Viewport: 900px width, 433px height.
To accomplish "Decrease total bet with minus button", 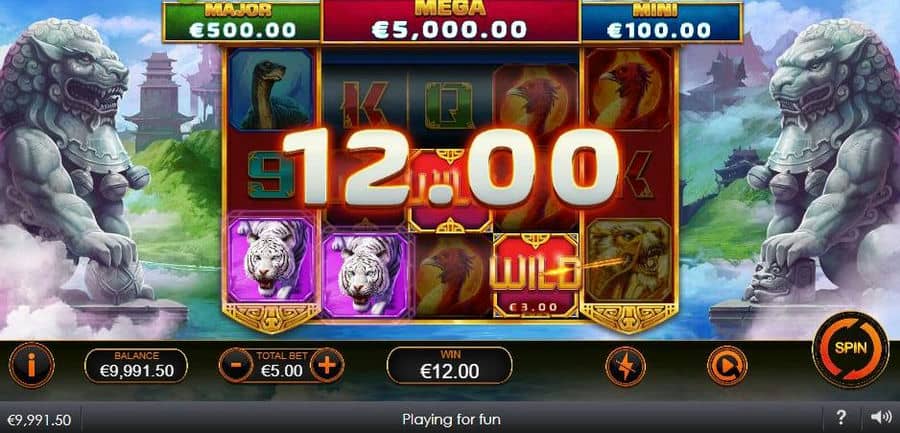I will 235,365.
